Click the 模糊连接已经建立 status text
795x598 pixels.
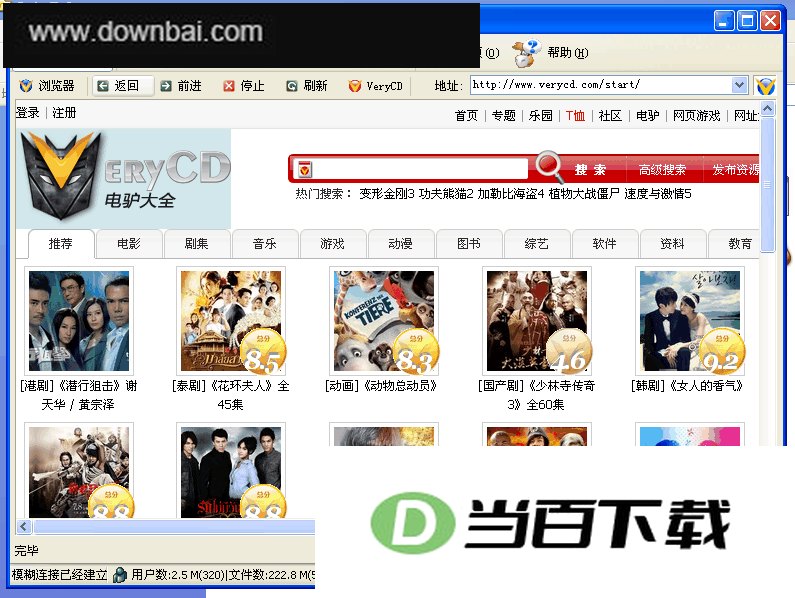59,575
